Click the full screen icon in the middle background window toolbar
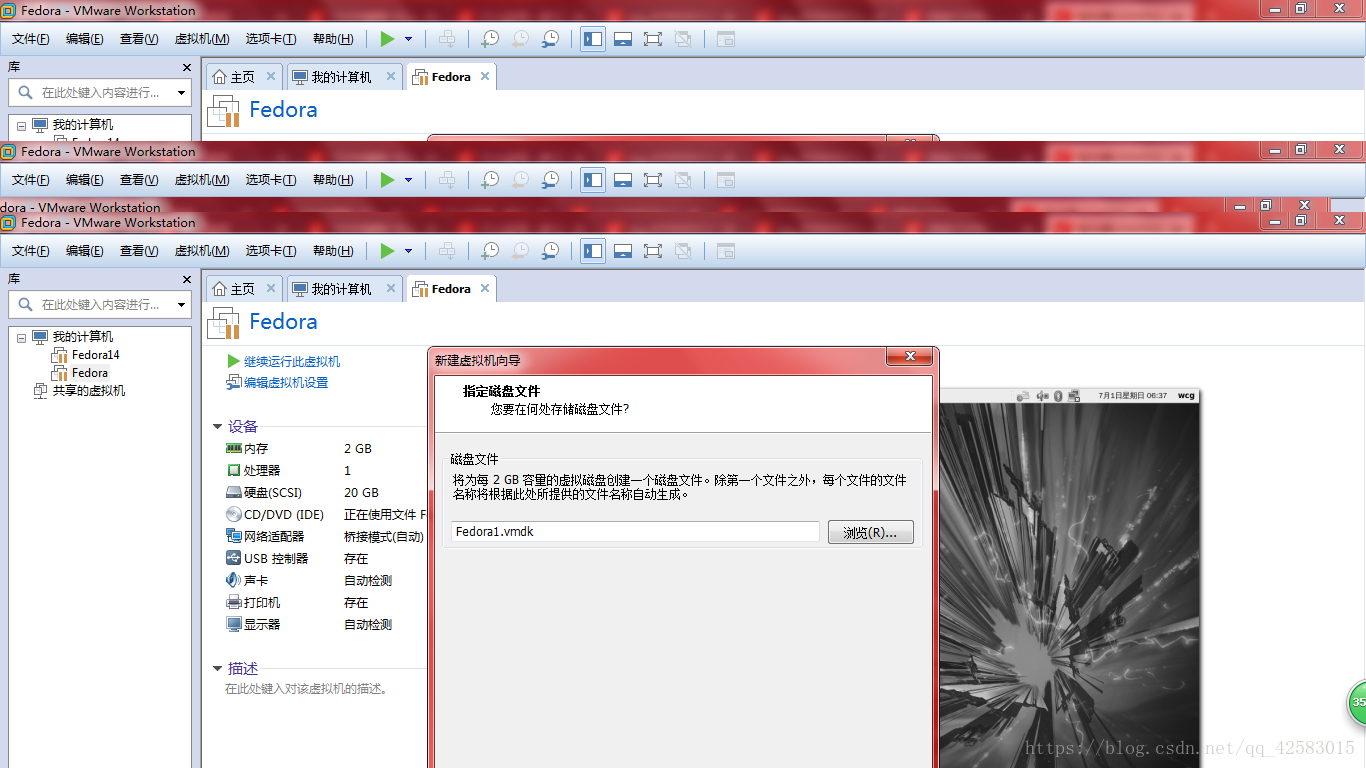Screen dimensions: 1366x768 click(653, 180)
